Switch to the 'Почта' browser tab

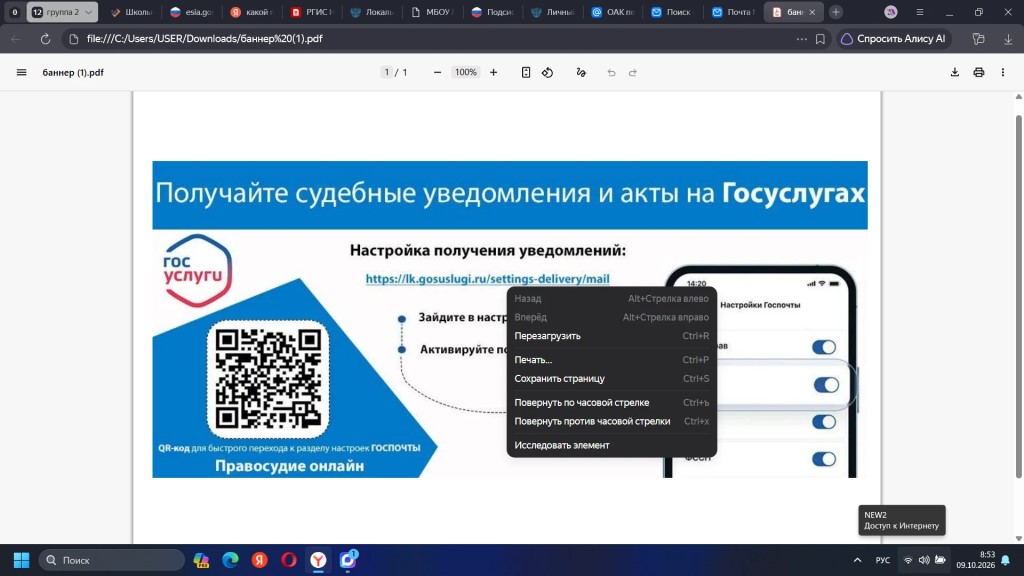pyautogui.click(x=734, y=12)
